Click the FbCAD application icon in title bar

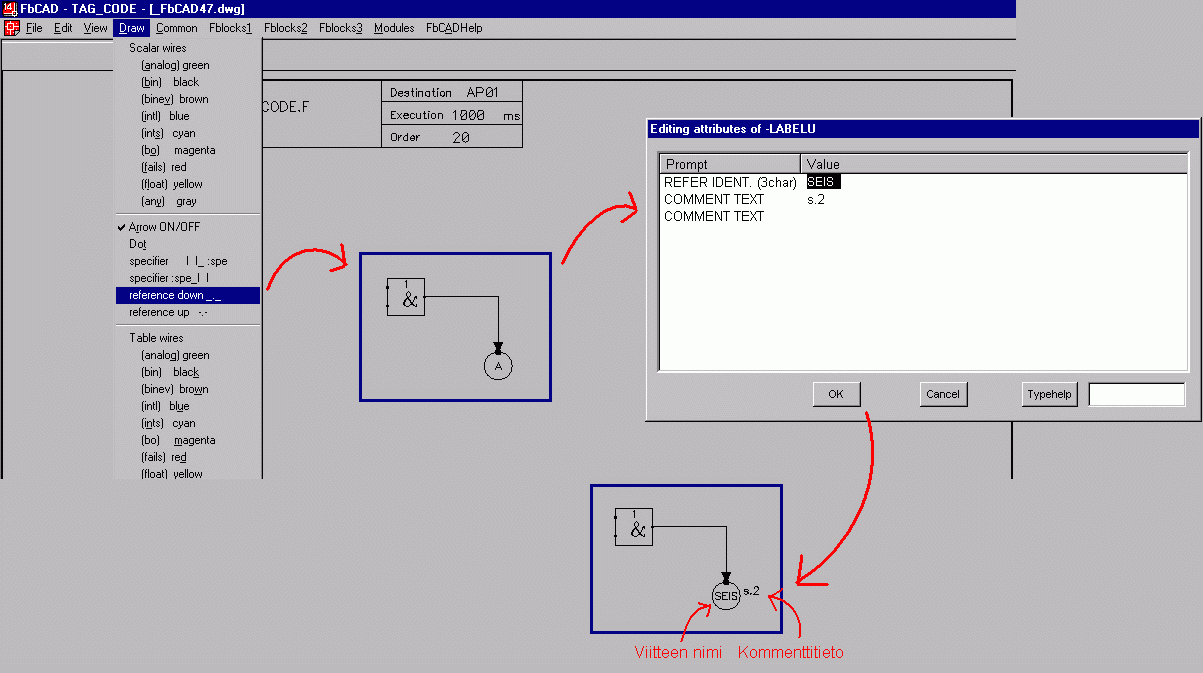(x=9, y=9)
